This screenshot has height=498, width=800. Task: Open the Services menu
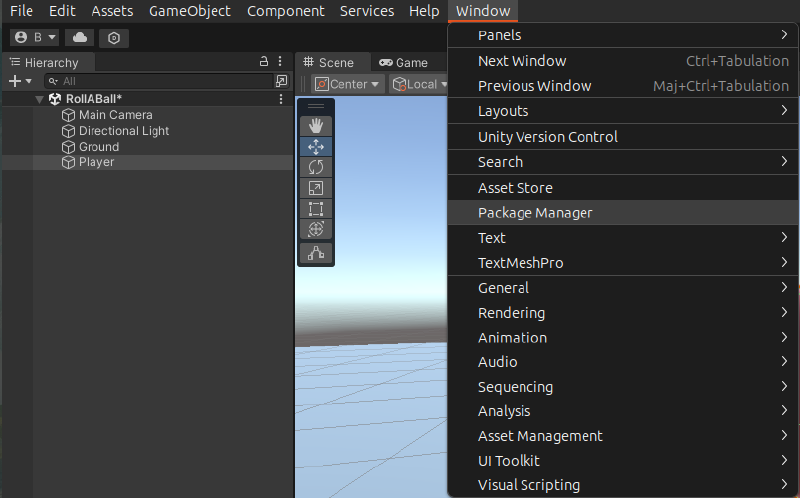coord(367,11)
